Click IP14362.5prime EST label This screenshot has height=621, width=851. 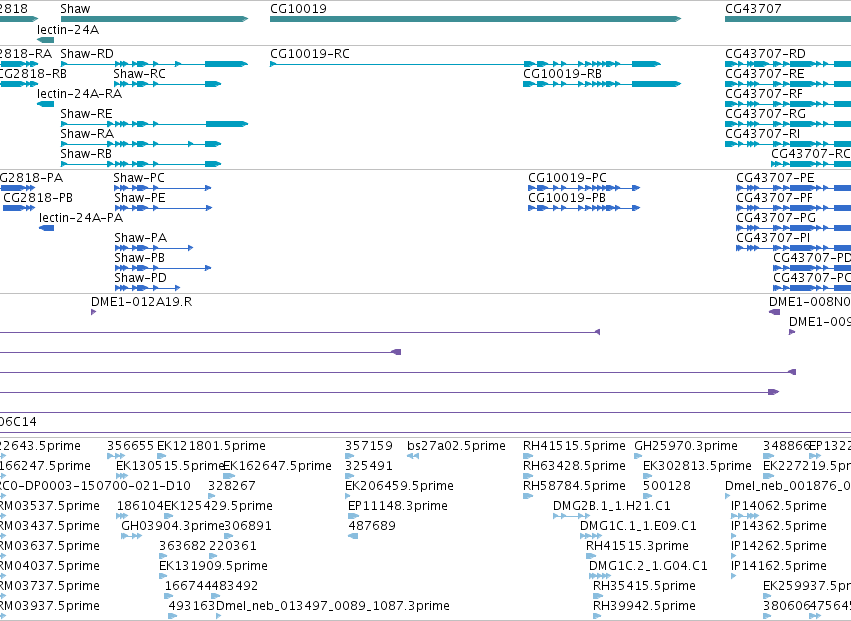point(779,526)
